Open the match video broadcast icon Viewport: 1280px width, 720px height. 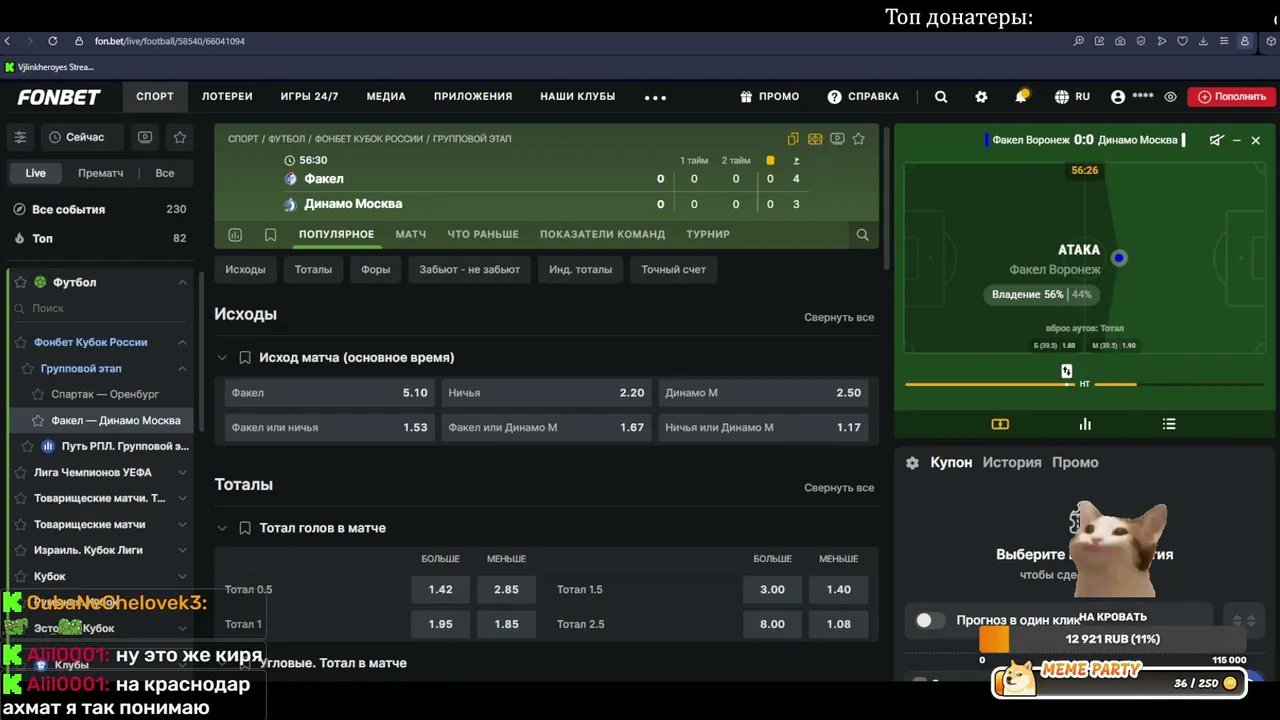[x=837, y=139]
